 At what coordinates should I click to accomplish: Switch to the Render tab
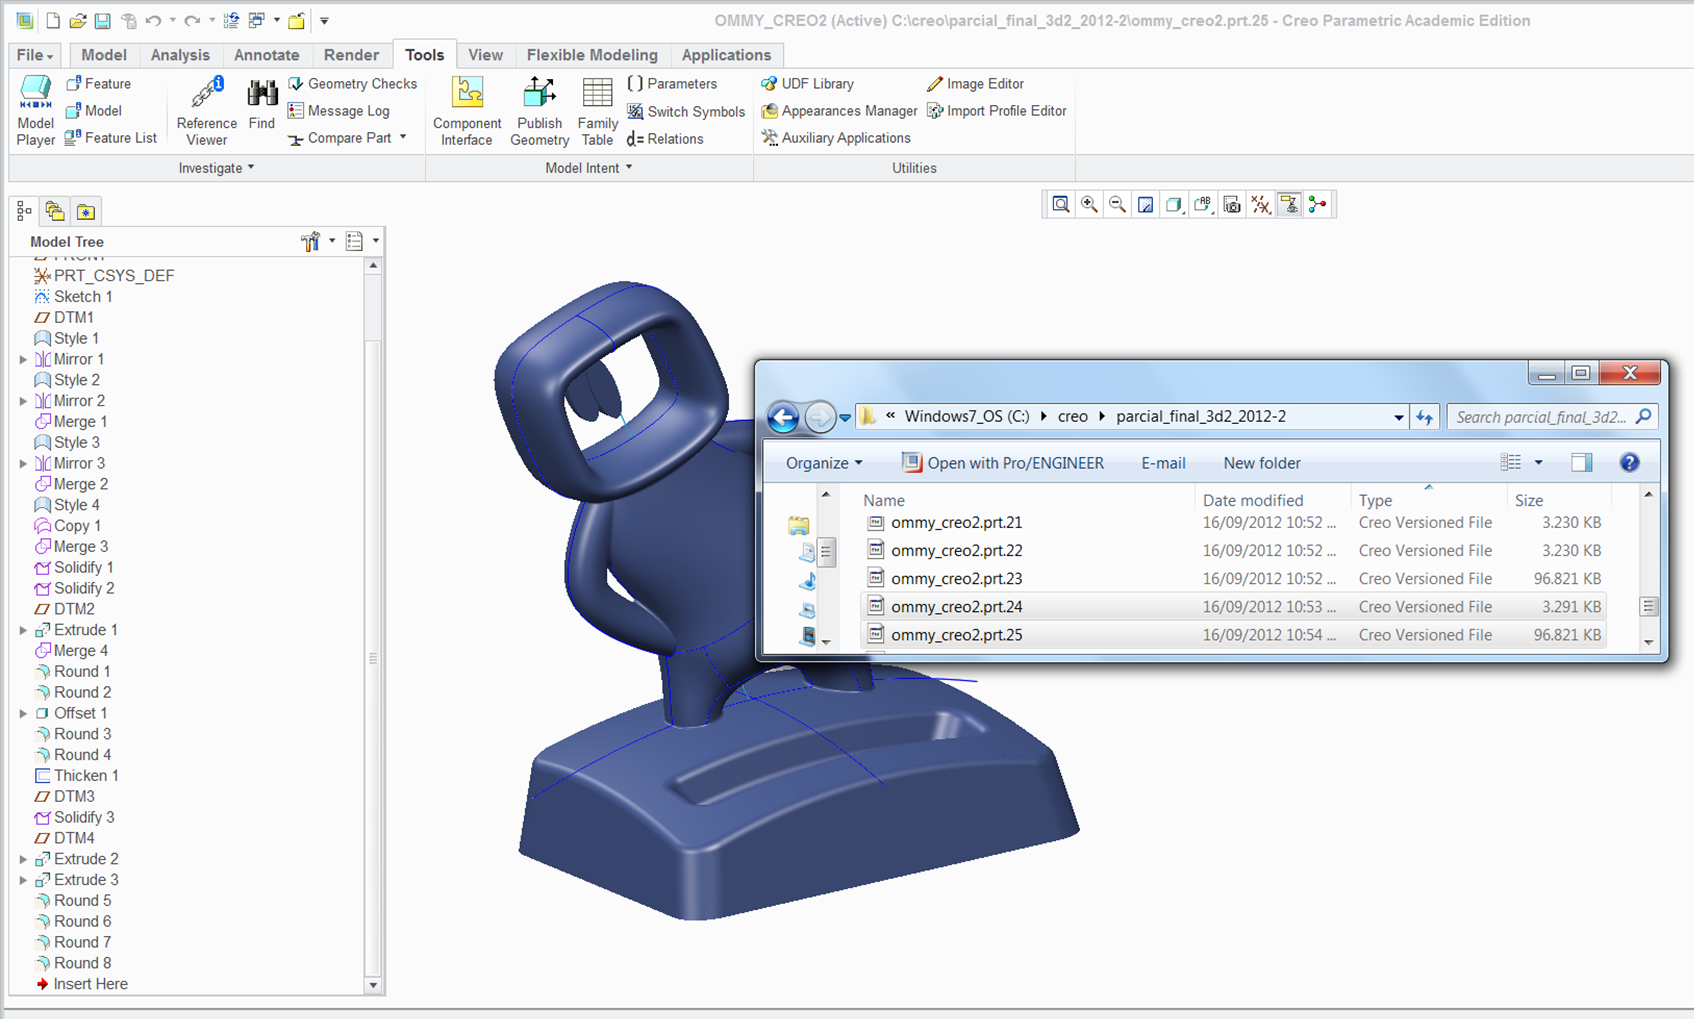click(351, 55)
